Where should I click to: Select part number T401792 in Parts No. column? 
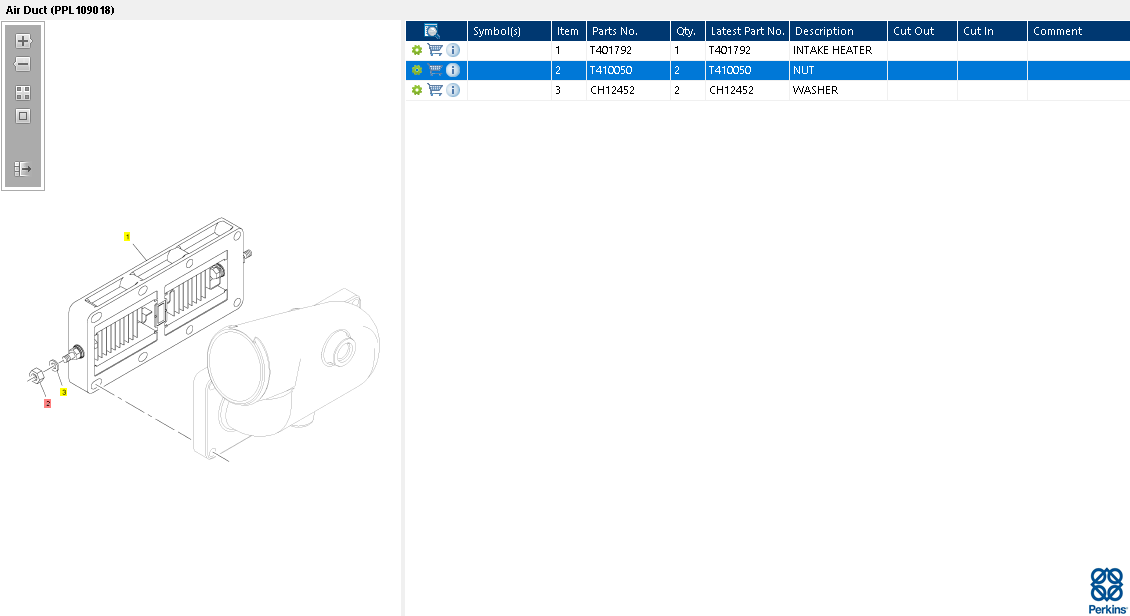click(610, 50)
